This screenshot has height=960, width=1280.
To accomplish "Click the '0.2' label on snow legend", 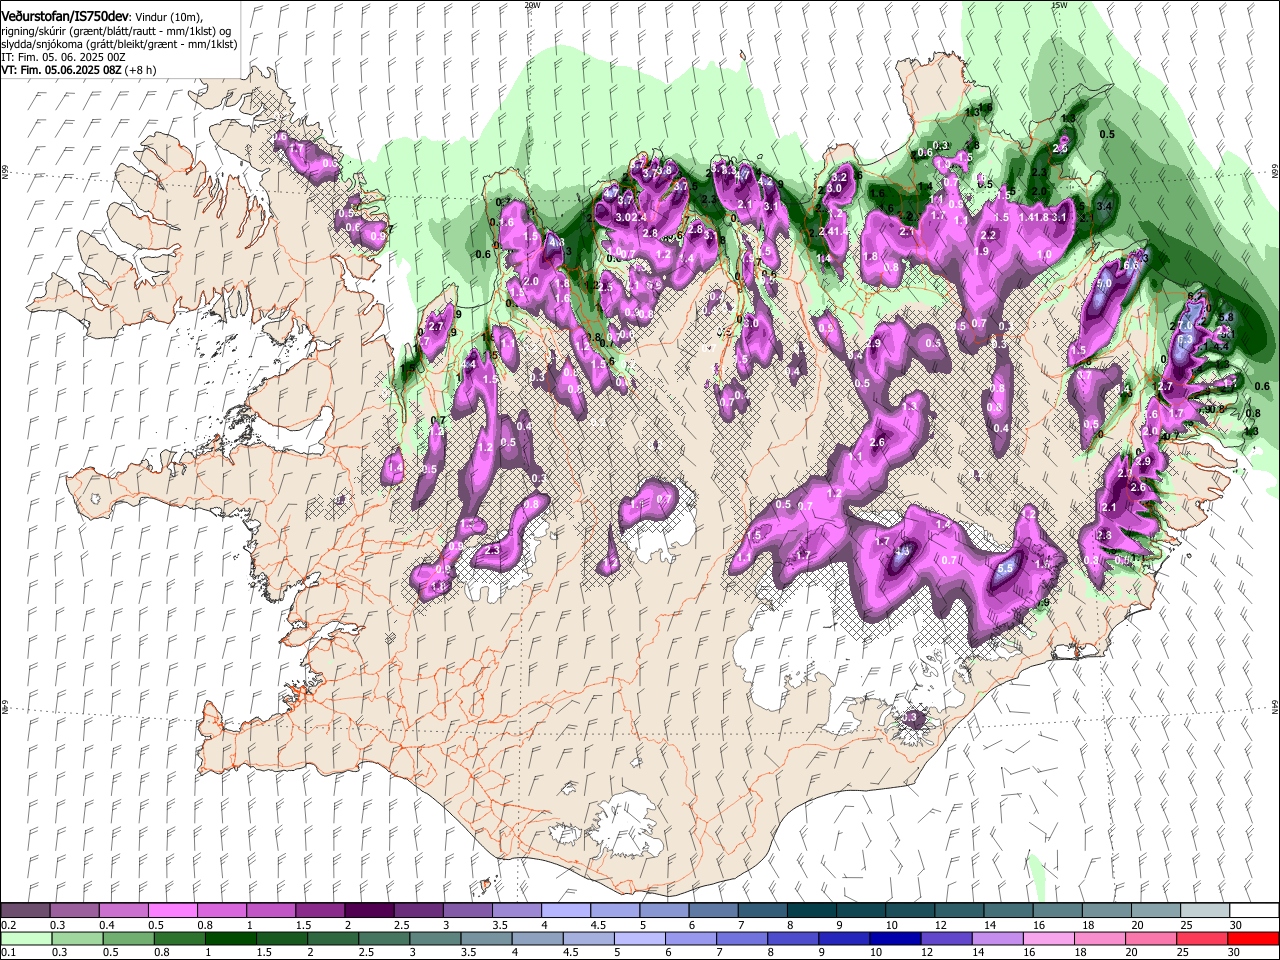I will coord(9,925).
